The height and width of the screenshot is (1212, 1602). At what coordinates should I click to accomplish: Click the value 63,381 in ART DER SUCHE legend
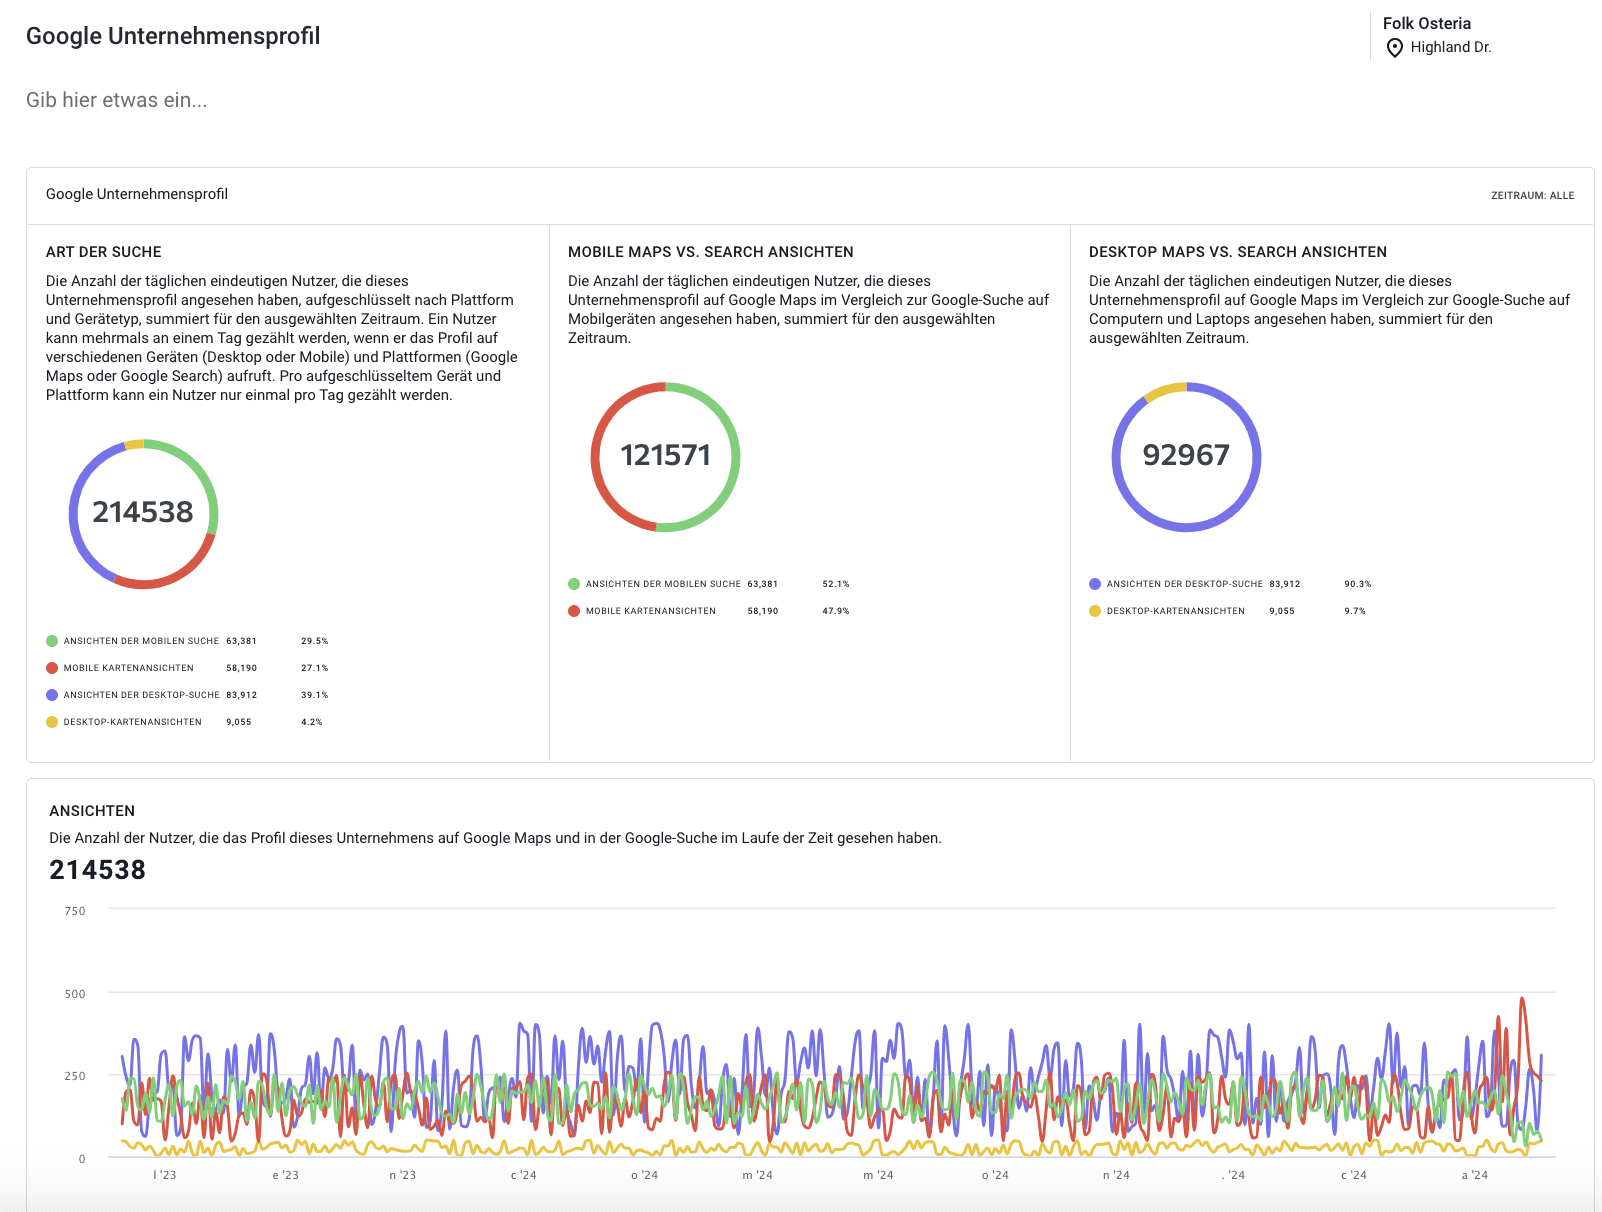(x=241, y=641)
